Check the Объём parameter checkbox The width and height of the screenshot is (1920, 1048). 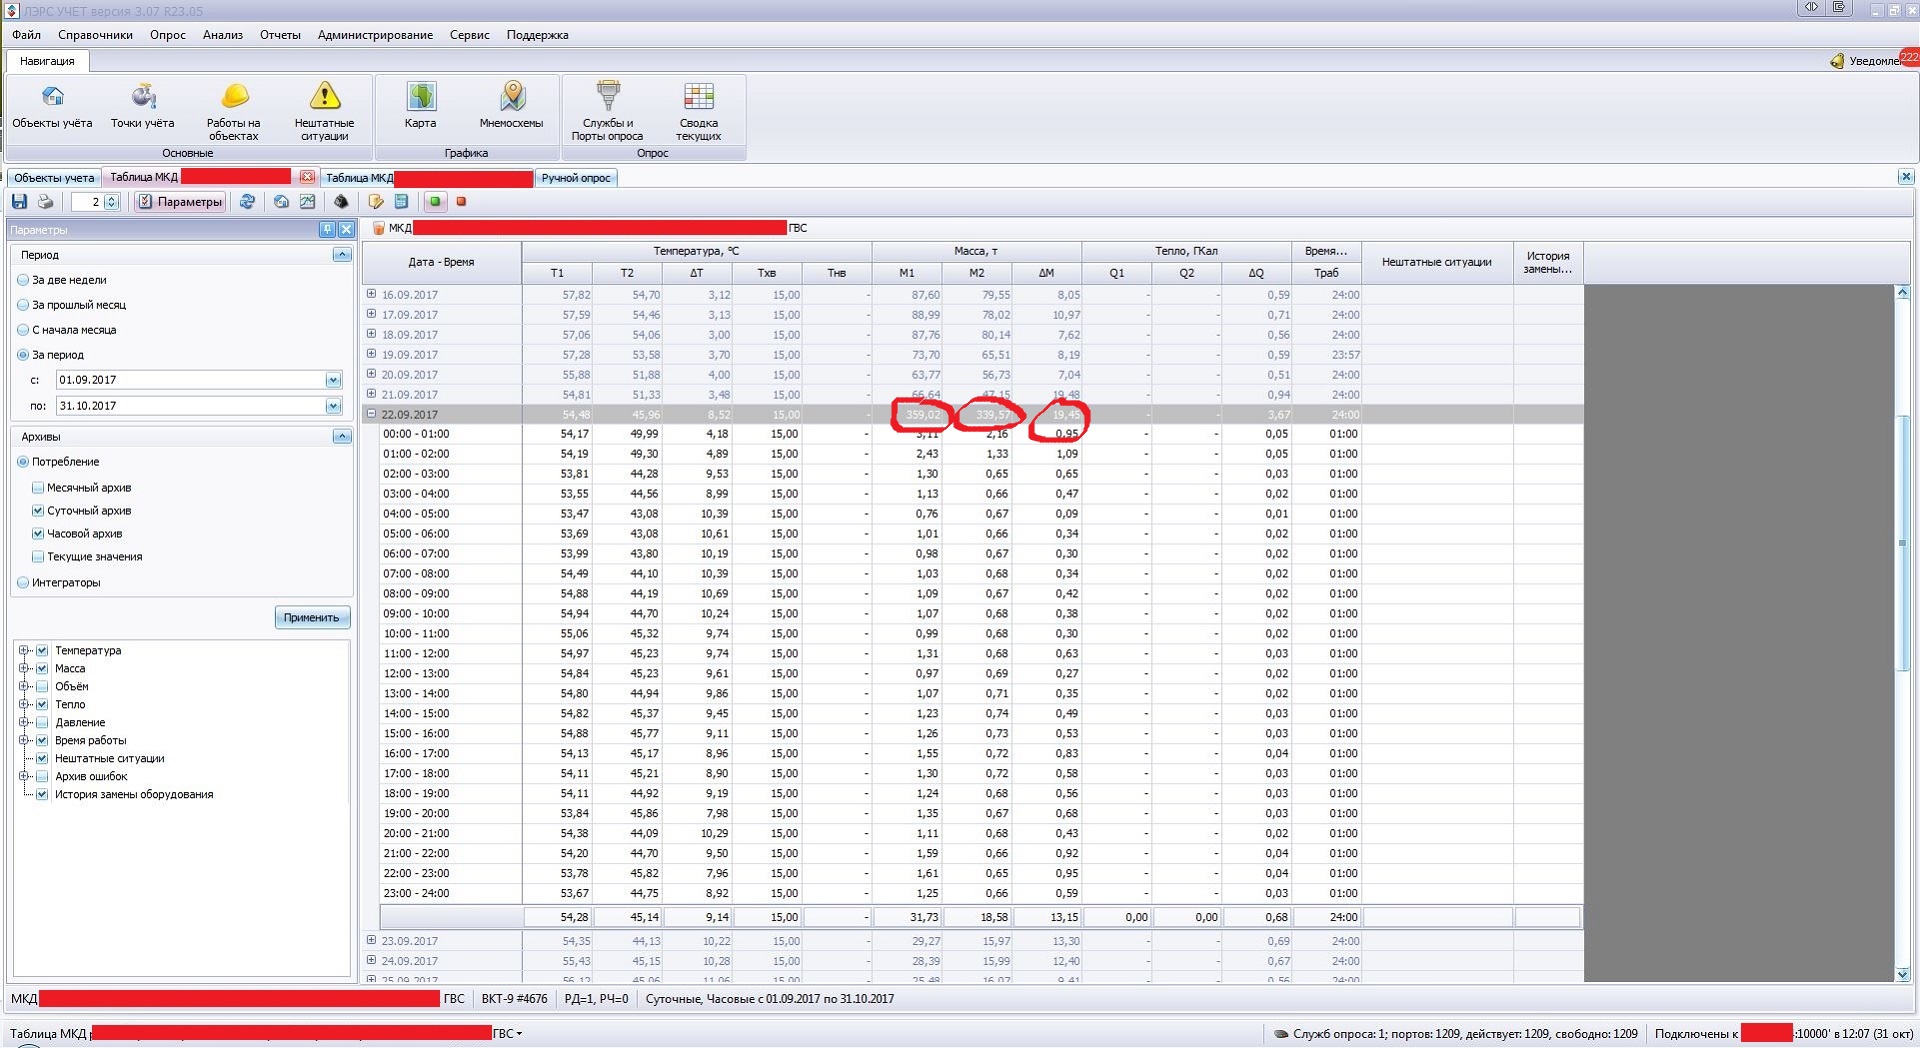[42, 687]
